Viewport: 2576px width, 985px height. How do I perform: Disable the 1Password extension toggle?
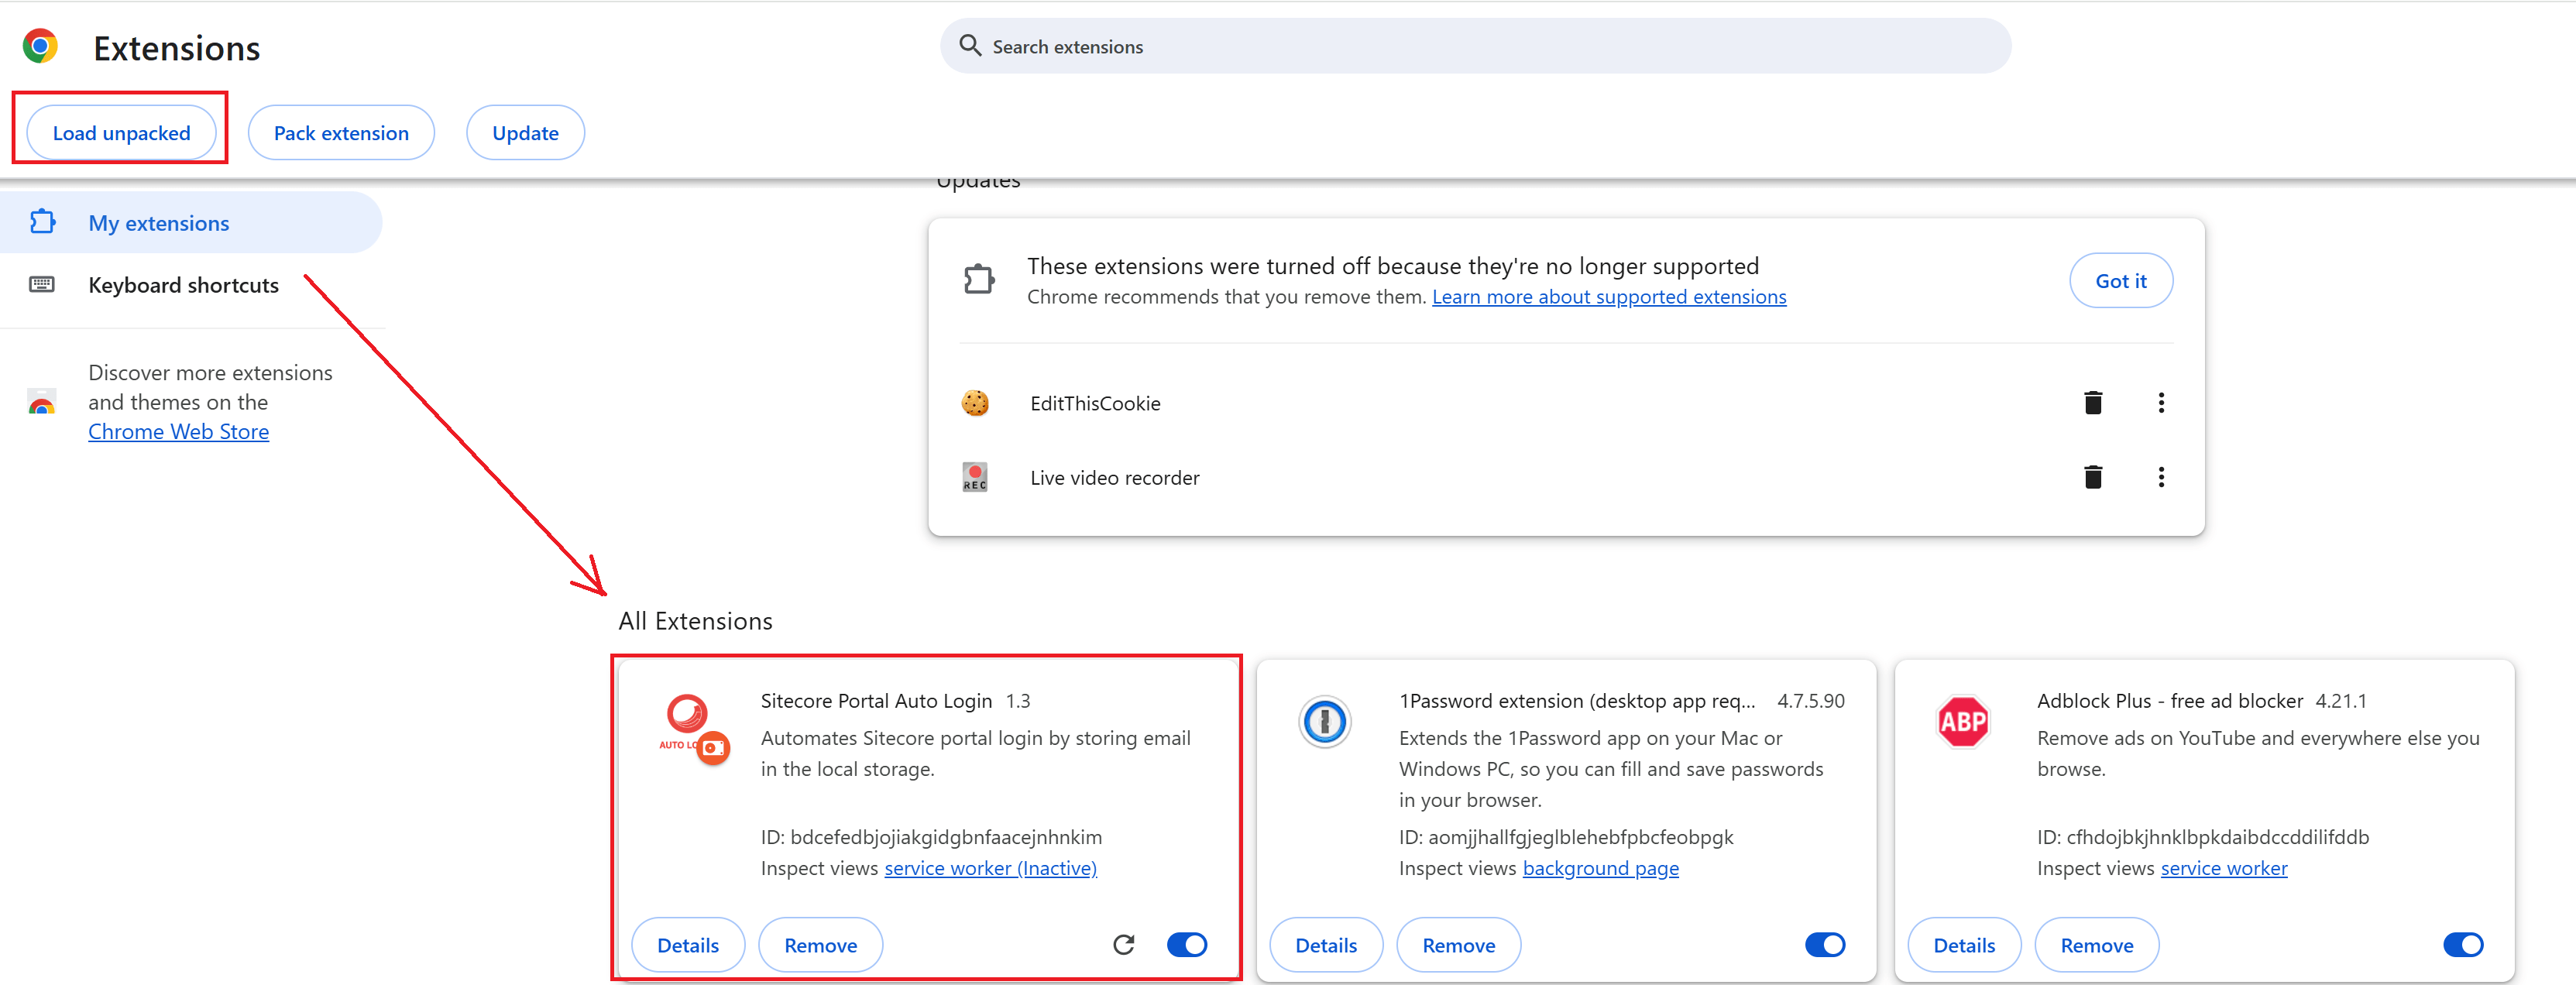click(x=1825, y=944)
